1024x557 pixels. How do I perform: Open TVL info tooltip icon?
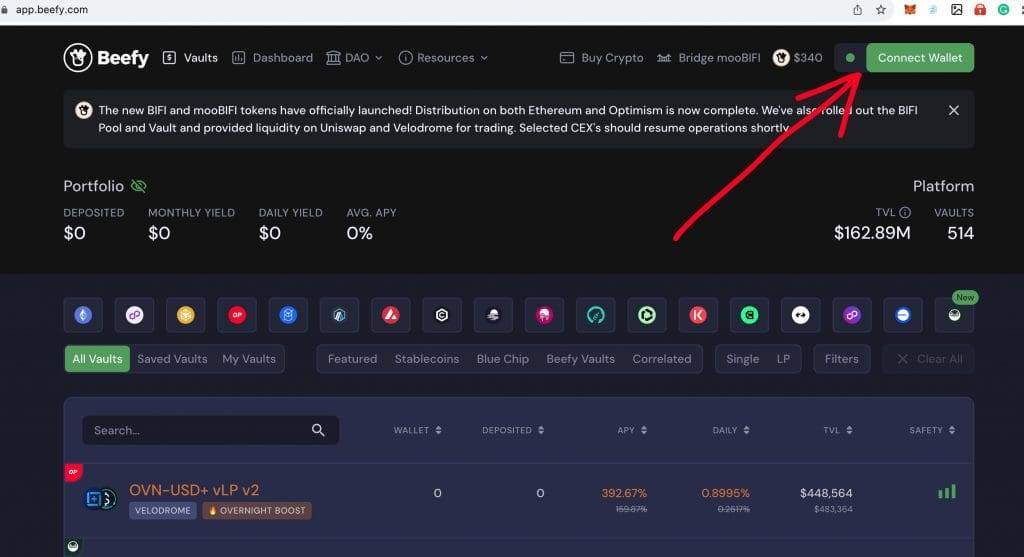tap(904, 212)
